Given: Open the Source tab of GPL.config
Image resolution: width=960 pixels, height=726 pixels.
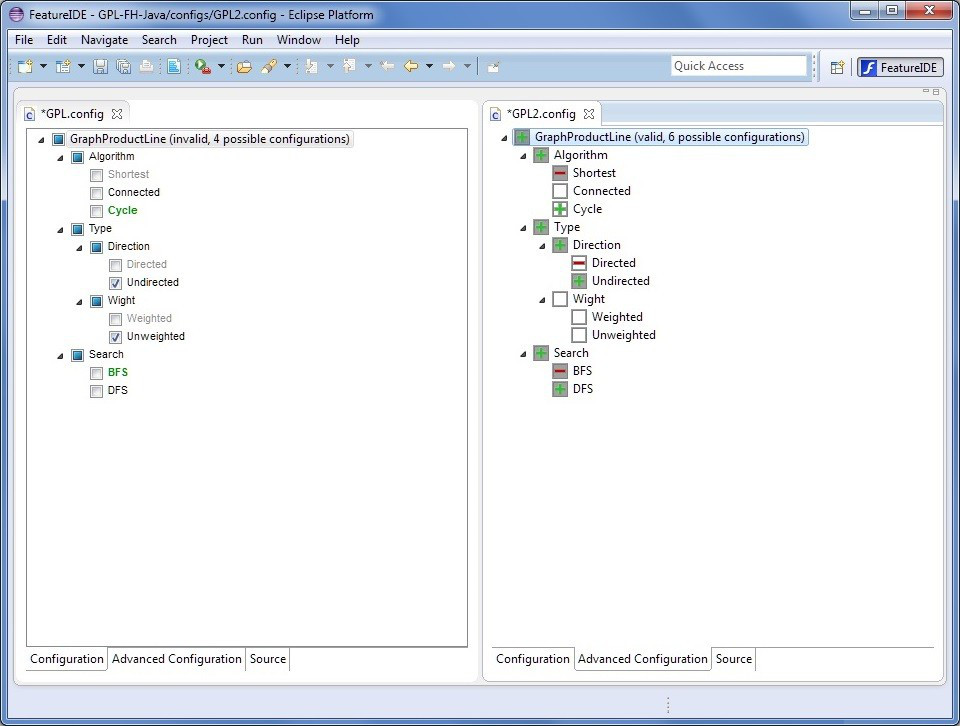Looking at the screenshot, I should 268,659.
